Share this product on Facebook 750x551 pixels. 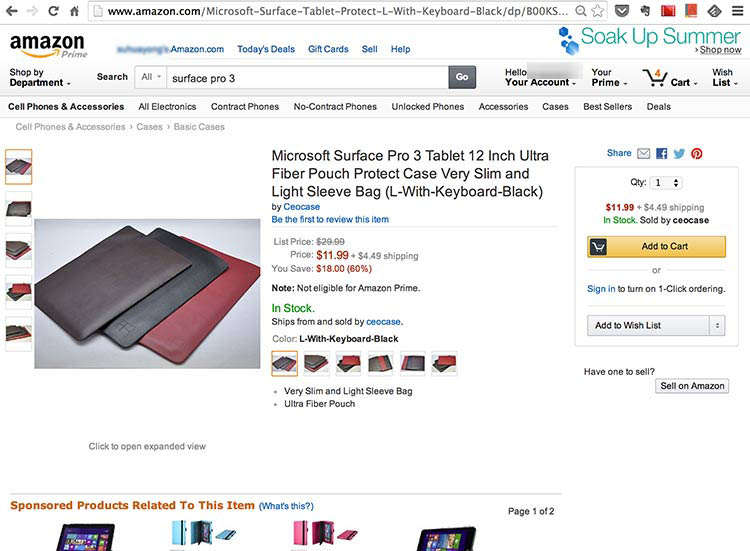[661, 154]
